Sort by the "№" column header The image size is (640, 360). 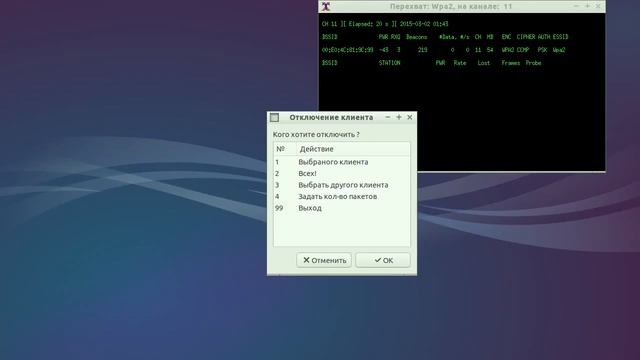tap(285, 149)
